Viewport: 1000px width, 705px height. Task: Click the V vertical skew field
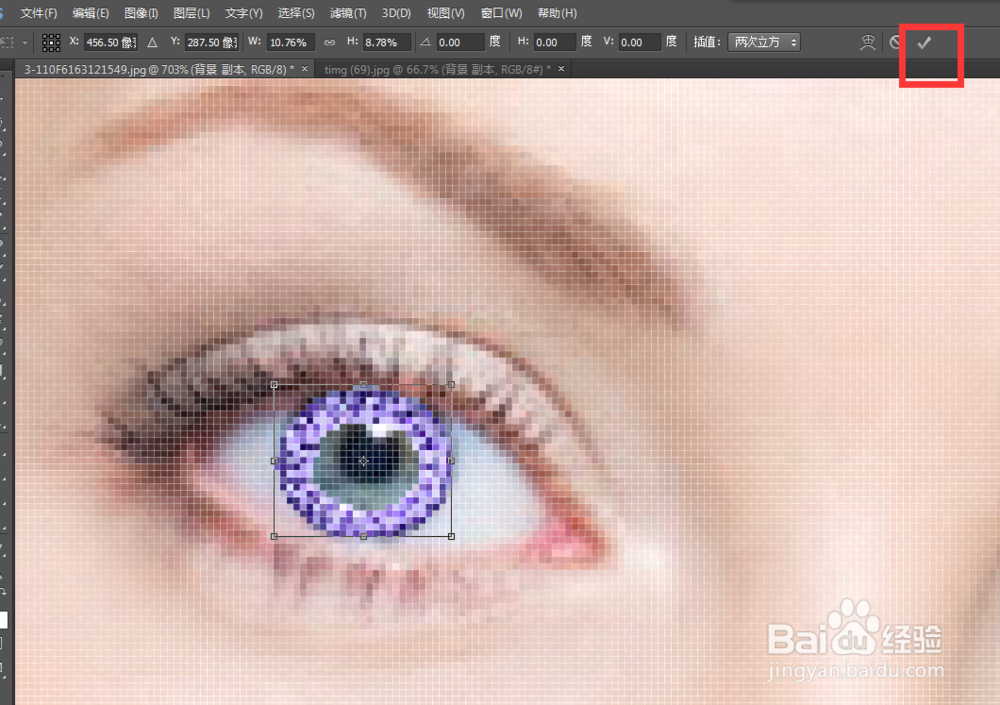[640, 43]
